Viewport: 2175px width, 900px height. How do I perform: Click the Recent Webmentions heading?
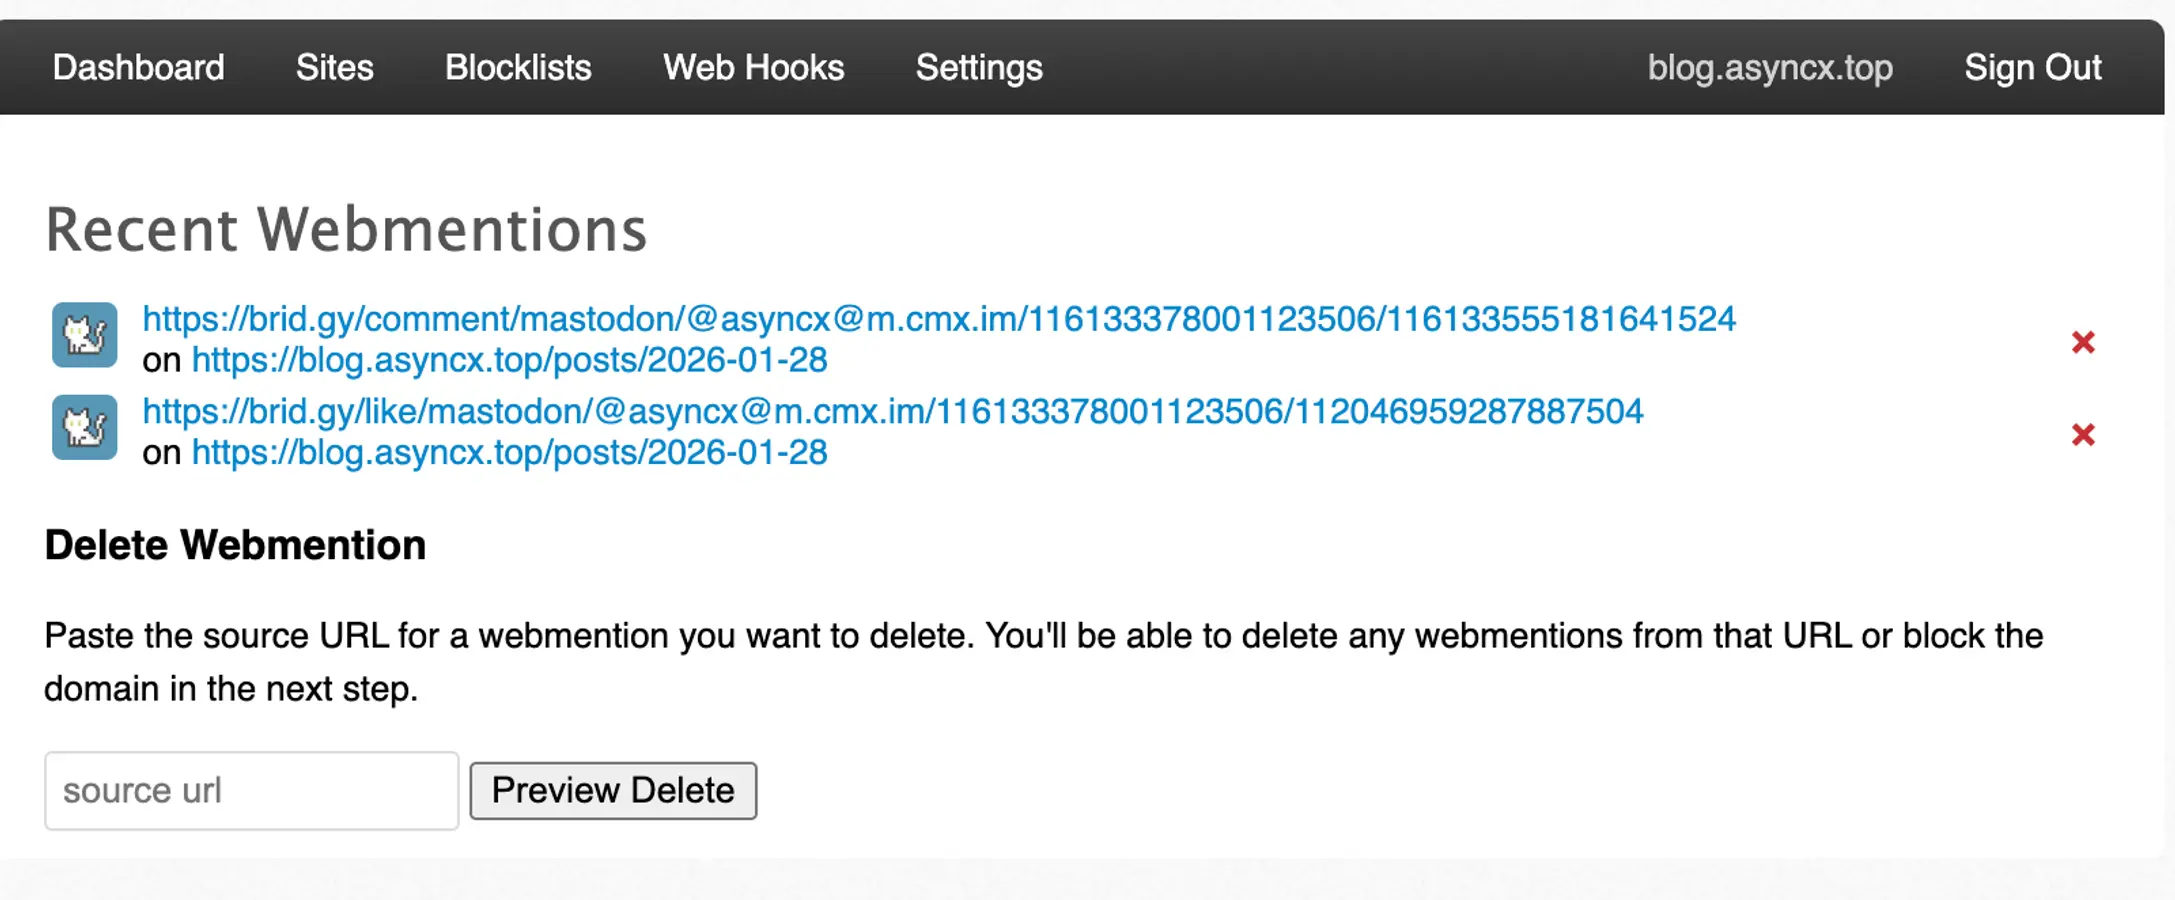pyautogui.click(x=346, y=229)
